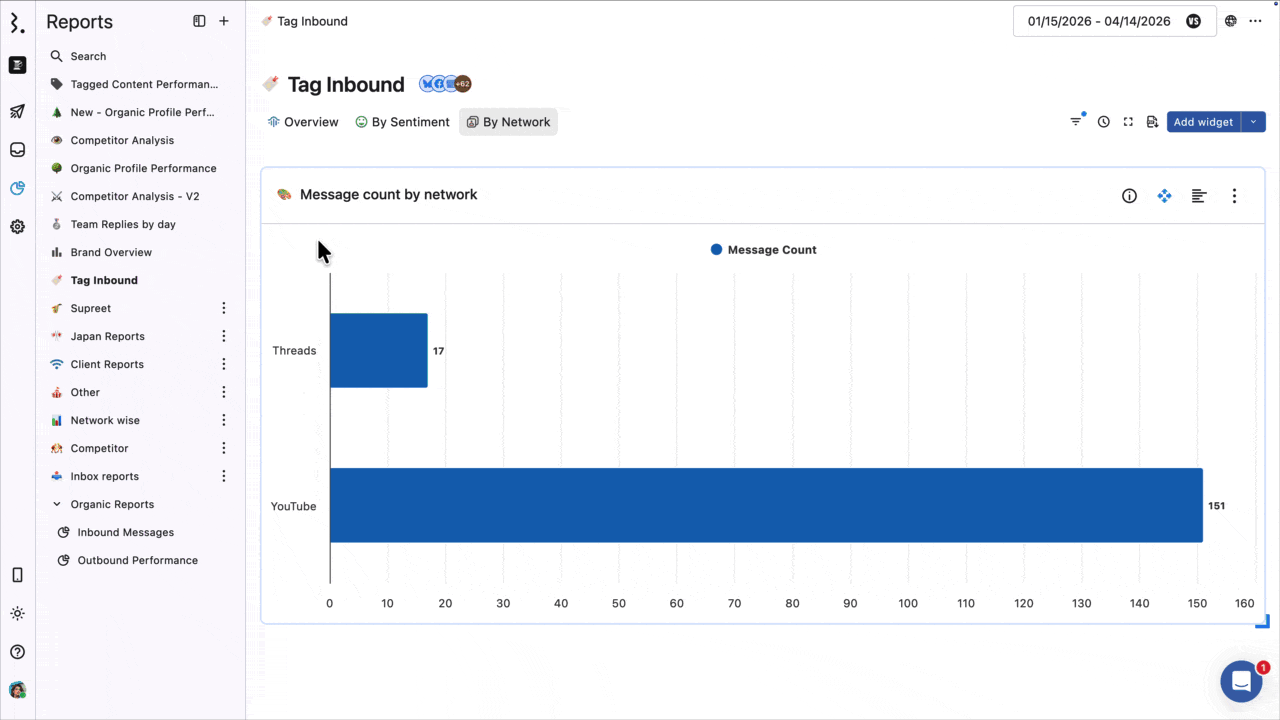Switch to the By Sentiment tab
The image size is (1280, 720).
pyautogui.click(x=402, y=122)
